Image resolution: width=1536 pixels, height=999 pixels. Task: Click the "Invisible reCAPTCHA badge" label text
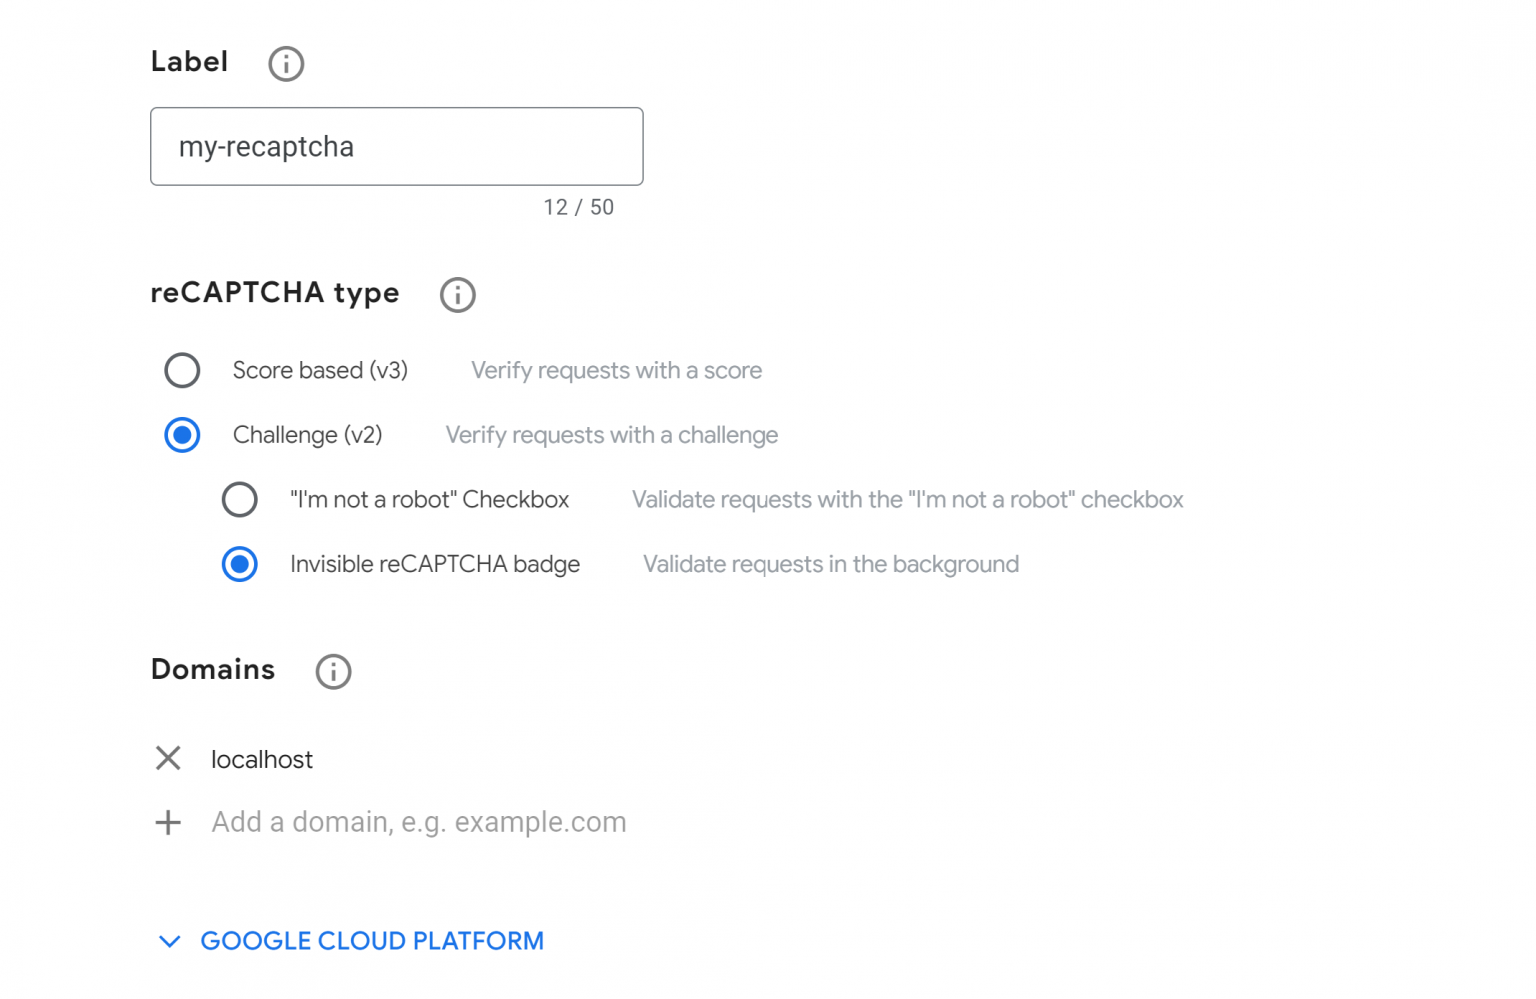click(435, 564)
